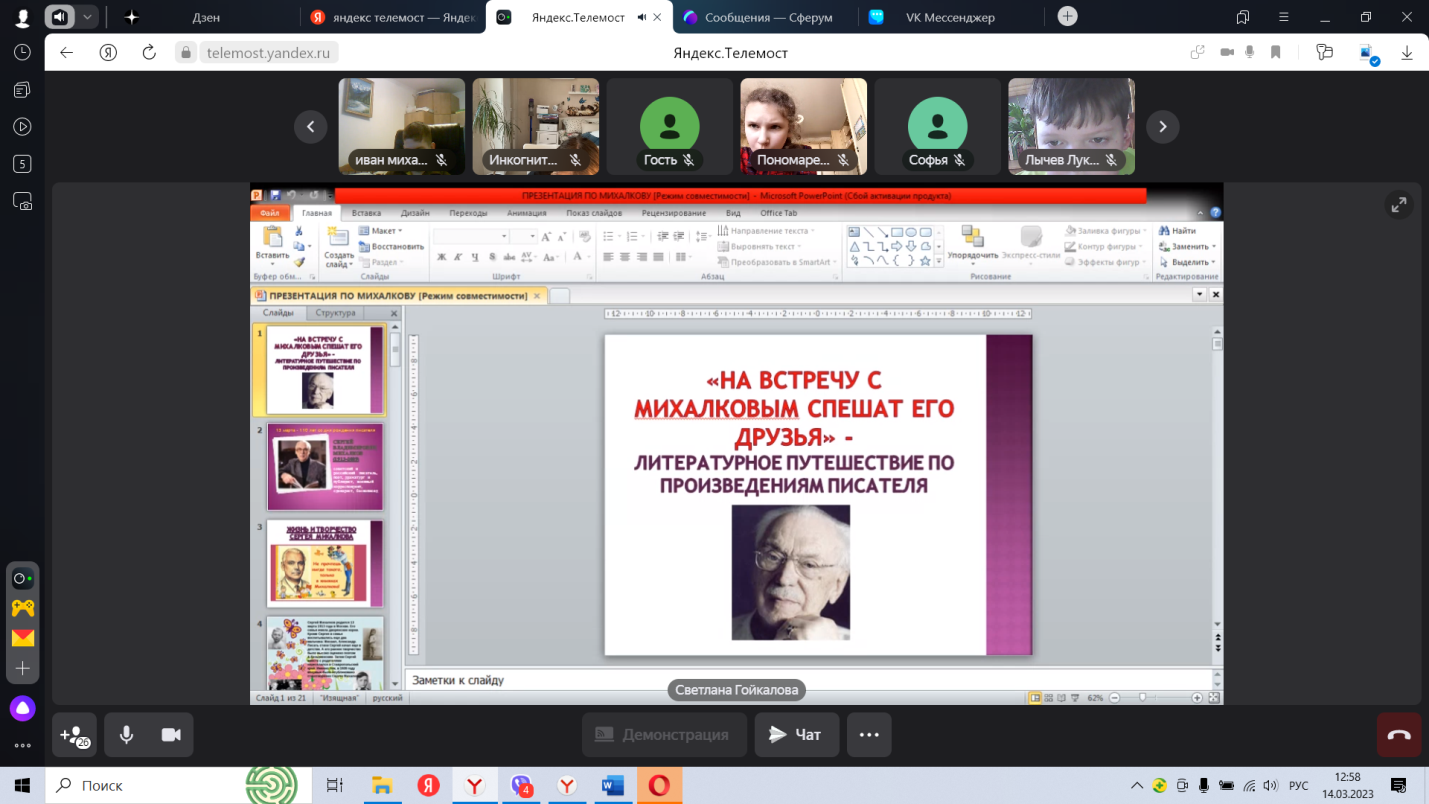Adjust the PowerPoint zoom slider
Image resolution: width=1429 pixels, height=804 pixels.
1142,697
